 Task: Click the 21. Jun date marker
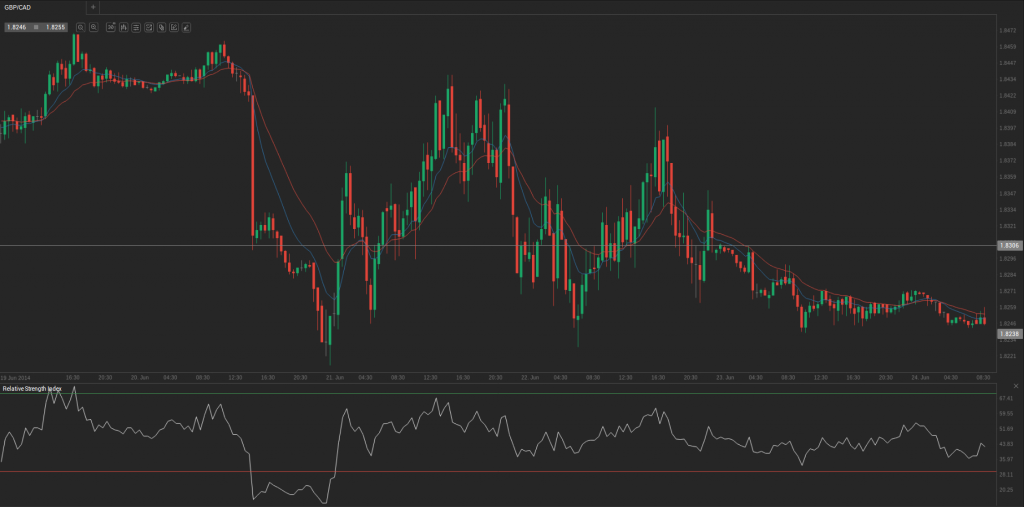pyautogui.click(x=334, y=377)
